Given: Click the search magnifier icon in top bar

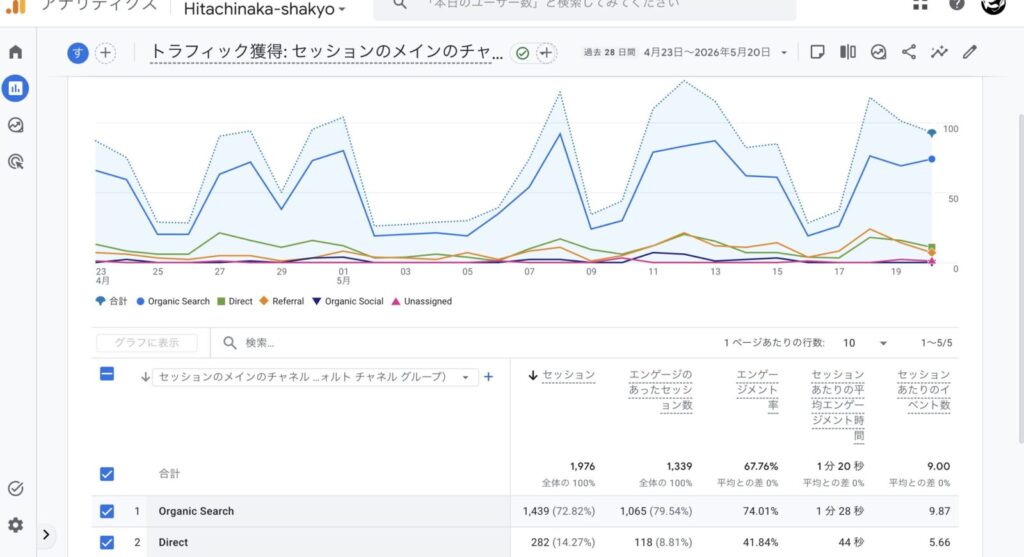Looking at the screenshot, I should coord(400,5).
